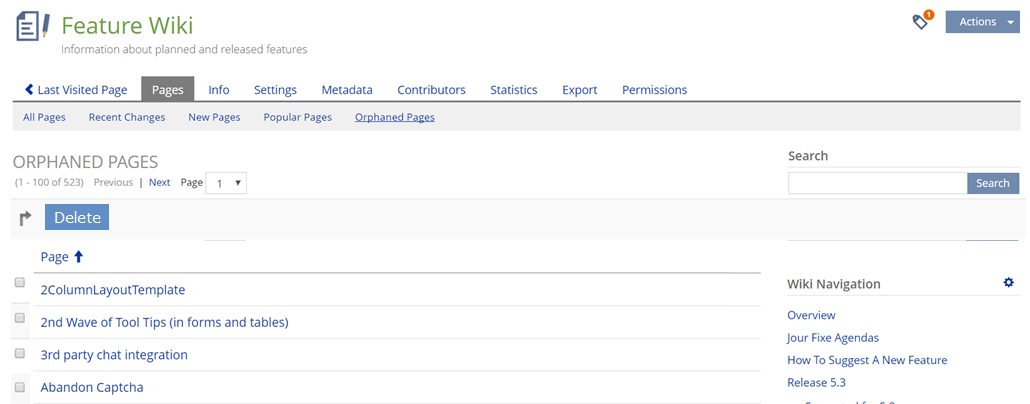1030x404 pixels.
Task: Open 2nd Wave of Tool Tips page
Action: pos(164,322)
